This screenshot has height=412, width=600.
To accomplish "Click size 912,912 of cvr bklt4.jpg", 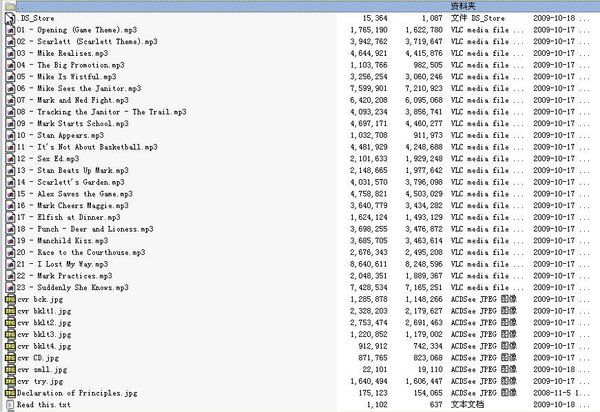I will [x=373, y=346].
